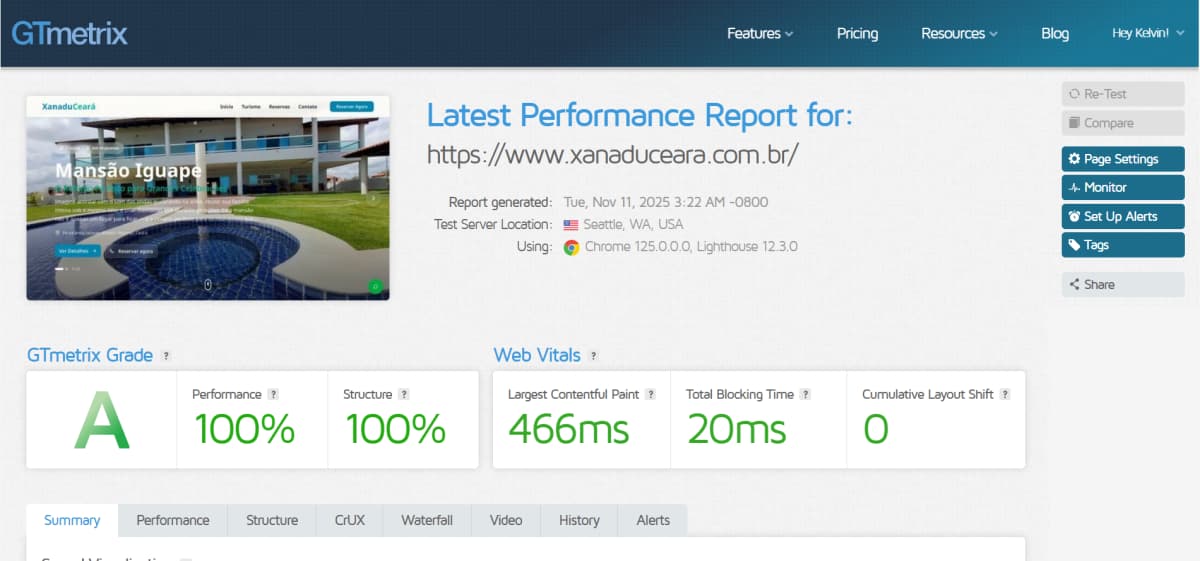Viewport: 1200px width, 561px height.
Task: Click the Performance 100% score
Action: coord(244,429)
